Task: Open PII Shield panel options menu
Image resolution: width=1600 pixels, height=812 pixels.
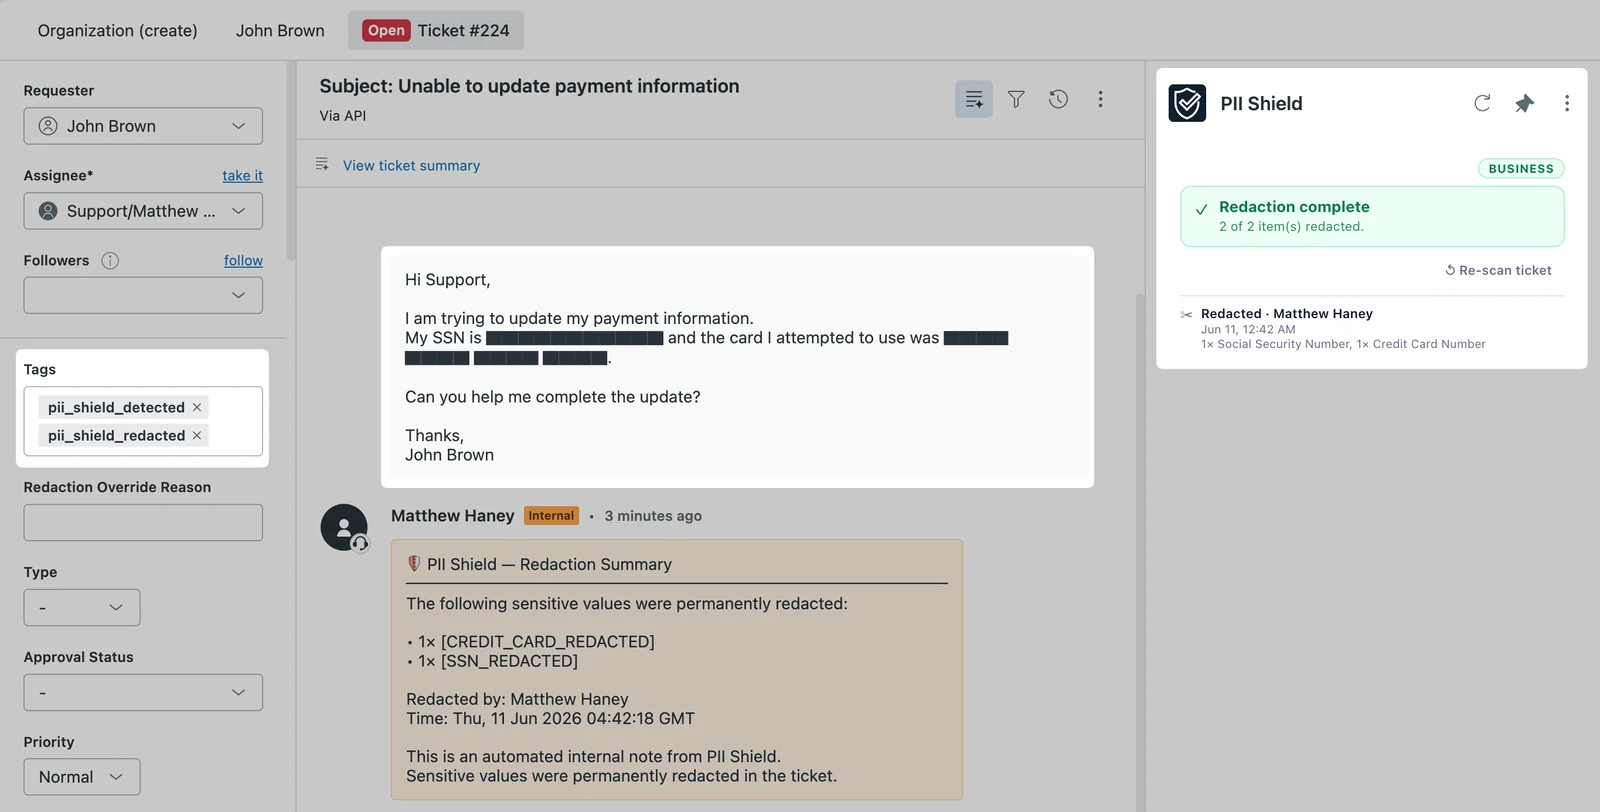Action: 1566,103
